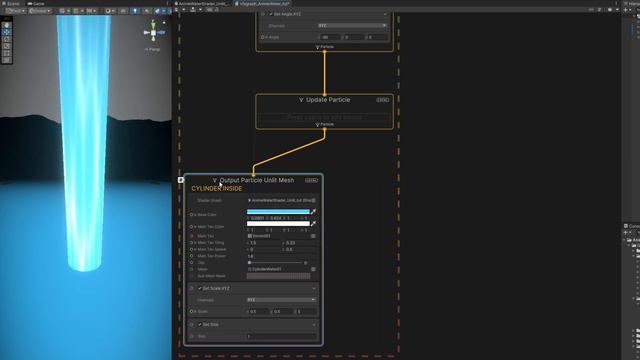Select the Scale tool in Scene toolbar

(6, 46)
